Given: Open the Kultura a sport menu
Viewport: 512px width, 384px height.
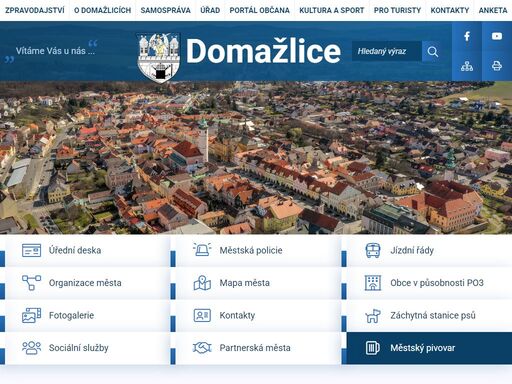Looking at the screenshot, I should (331, 10).
